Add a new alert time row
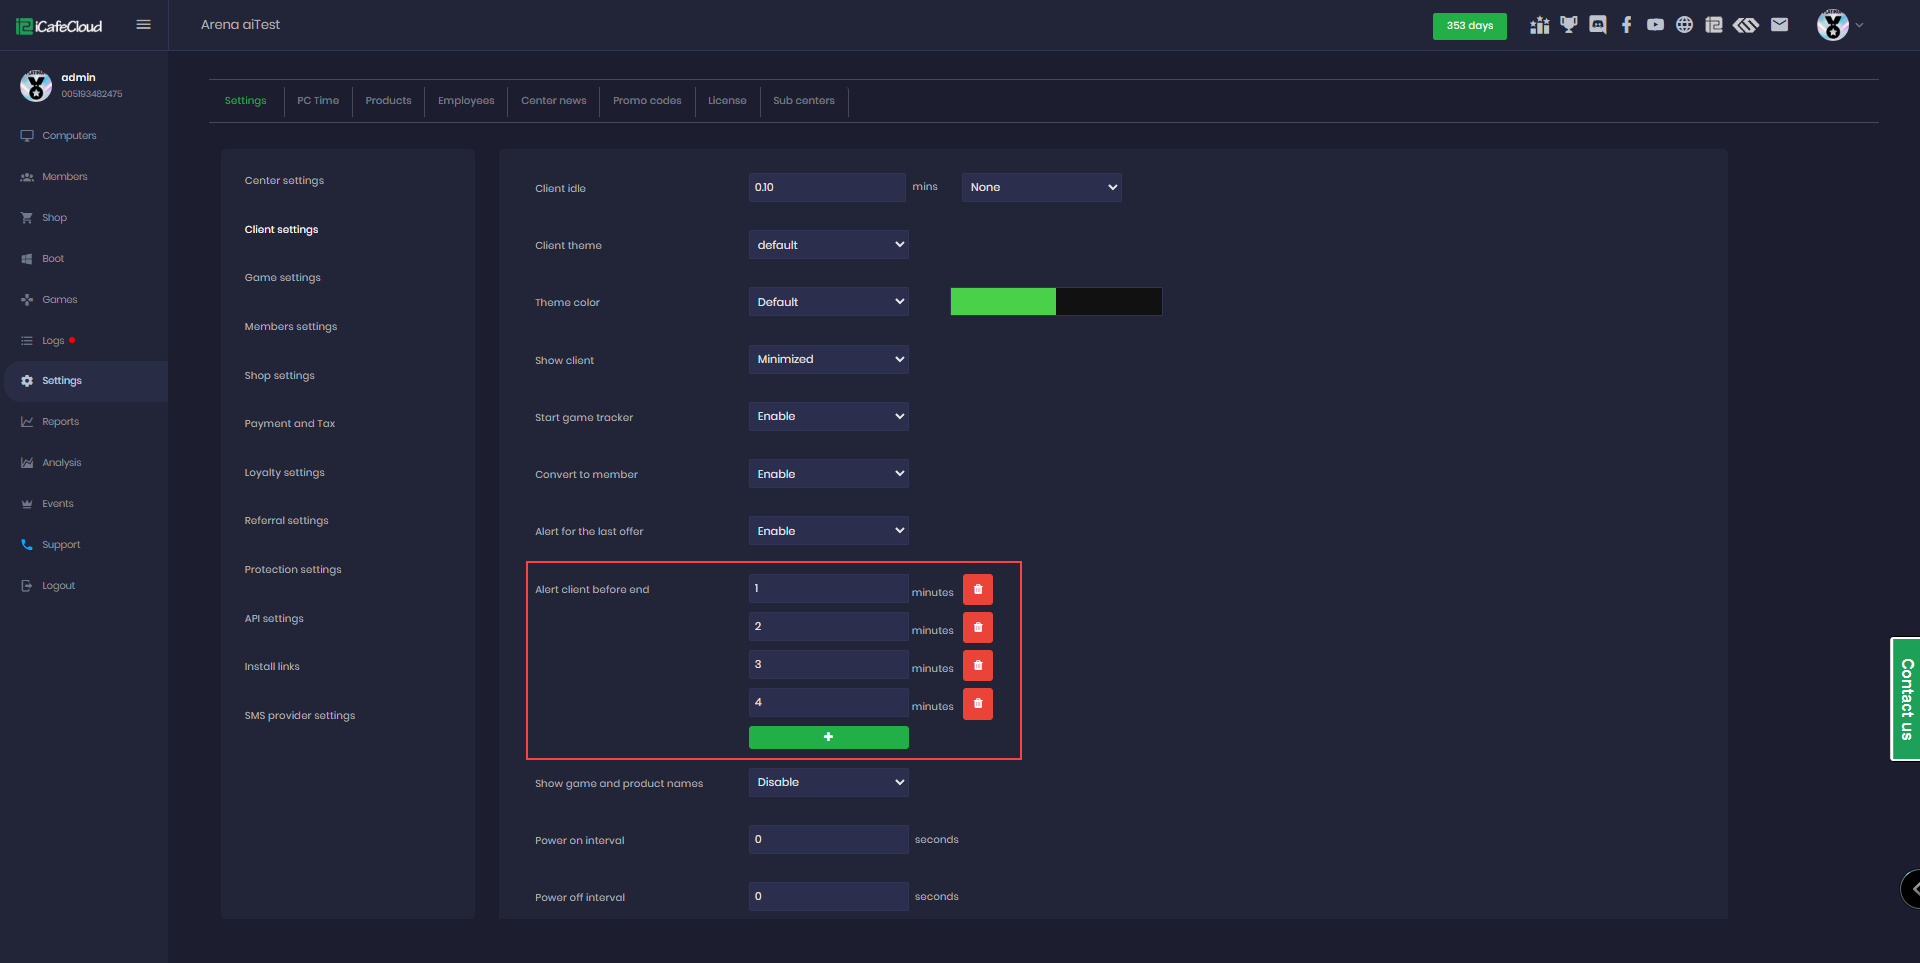Image resolution: width=1920 pixels, height=963 pixels. (x=828, y=738)
